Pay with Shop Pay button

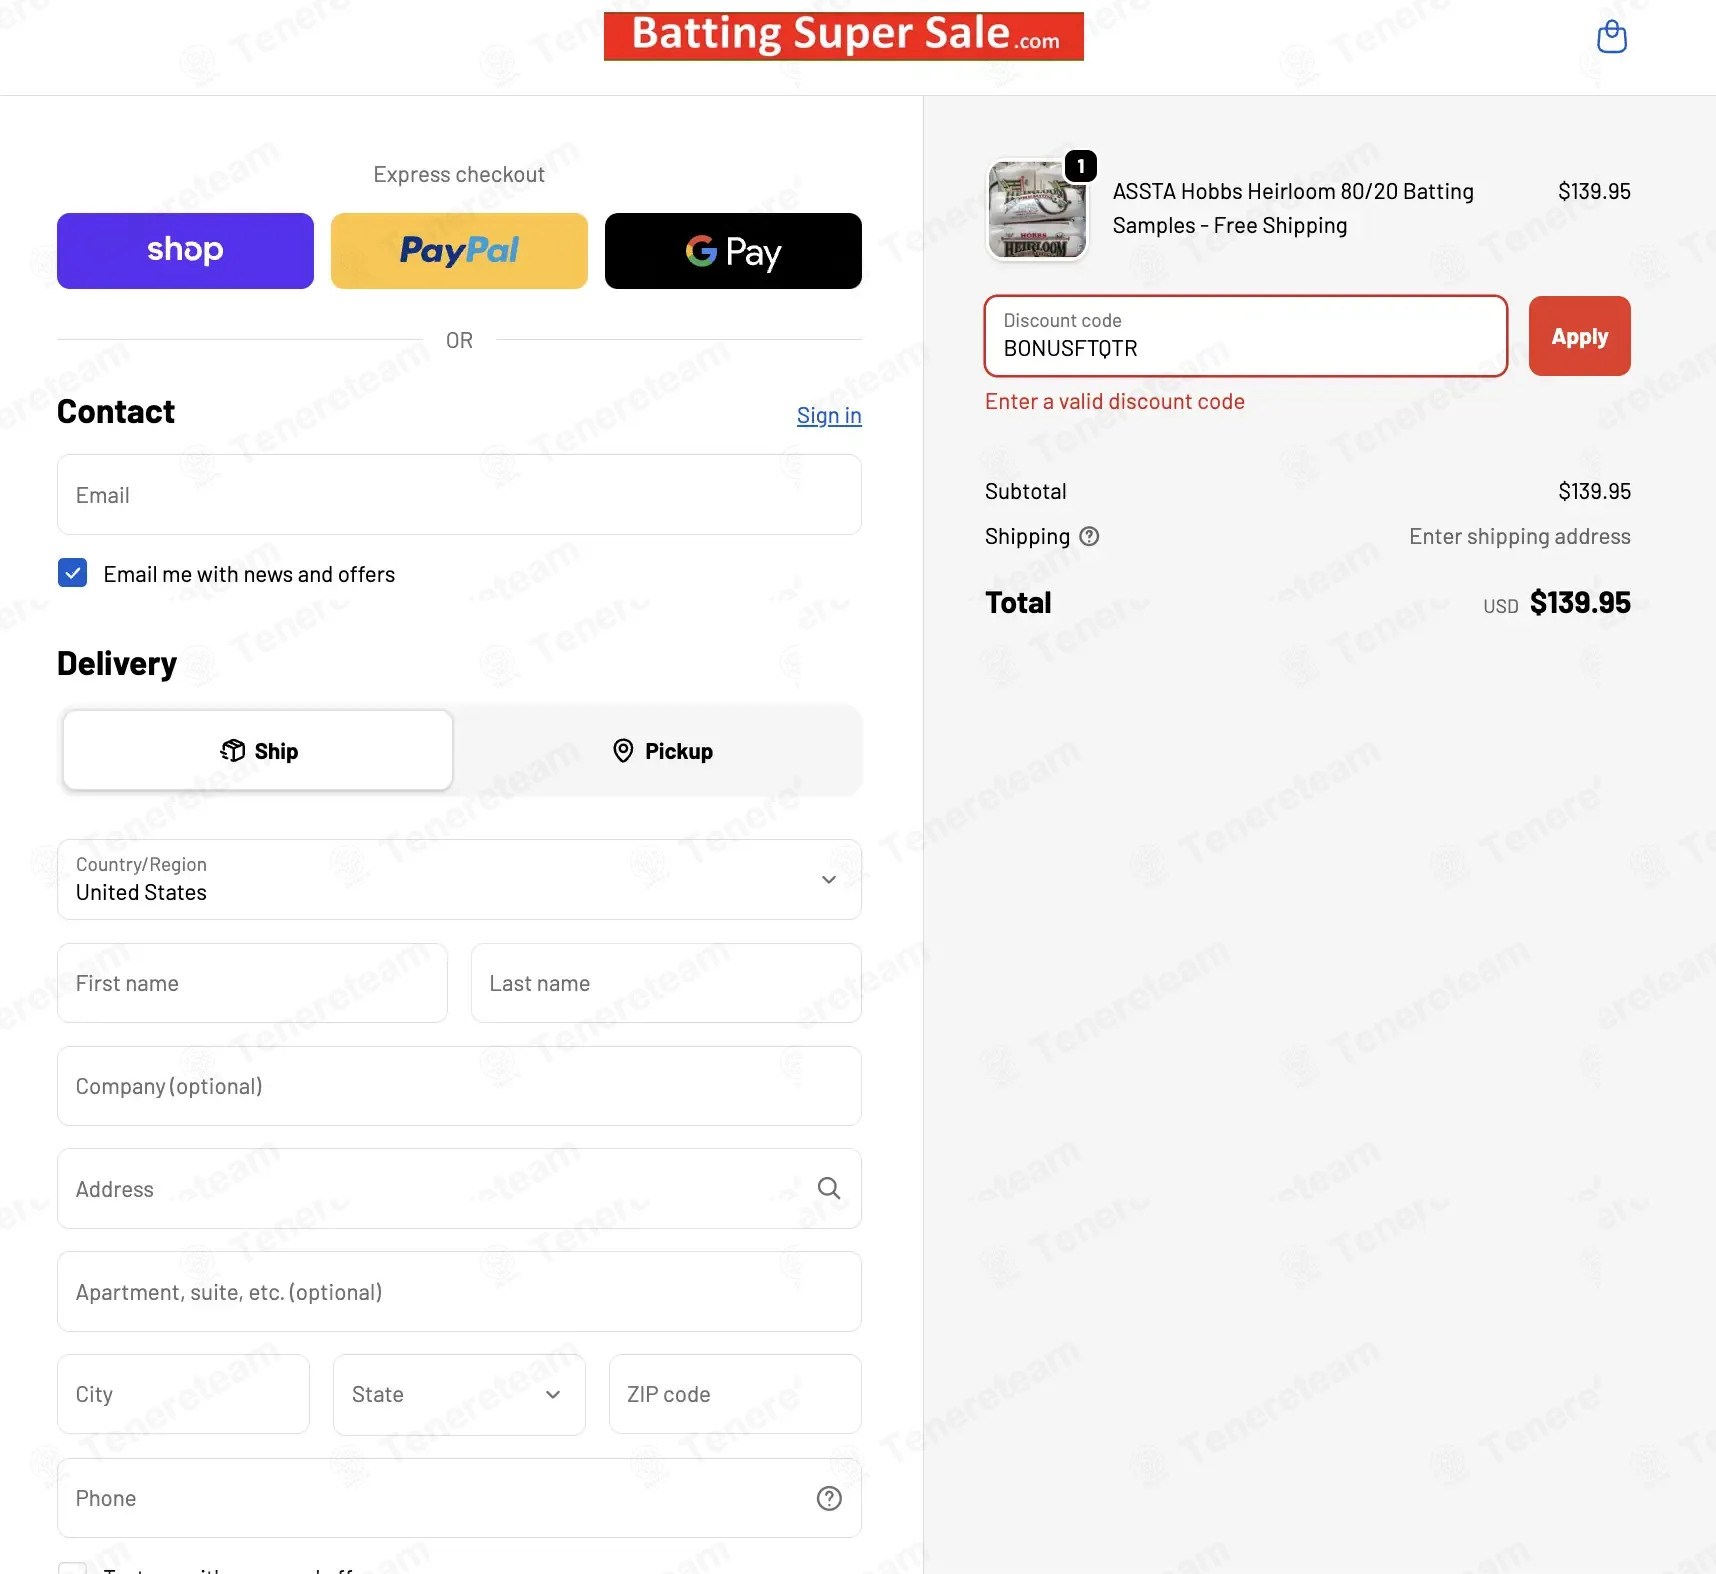pyautogui.click(x=185, y=251)
